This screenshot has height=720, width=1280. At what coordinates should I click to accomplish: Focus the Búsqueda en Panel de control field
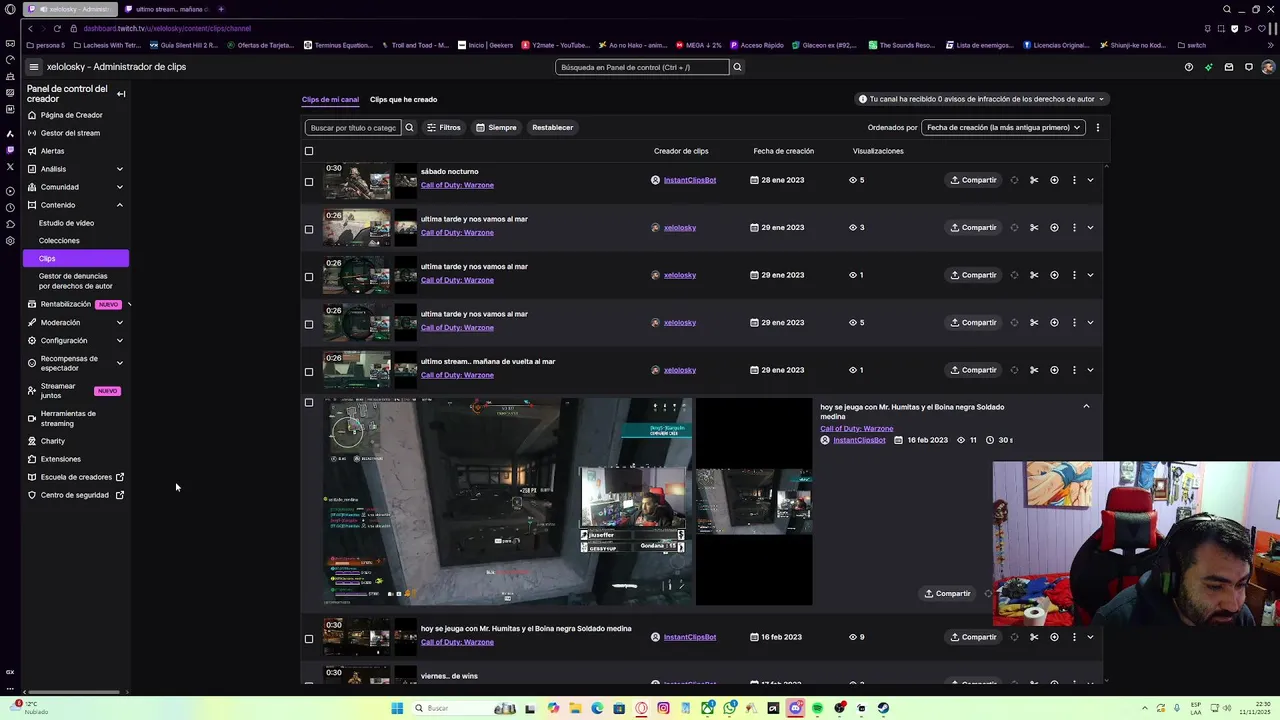pyautogui.click(x=642, y=67)
